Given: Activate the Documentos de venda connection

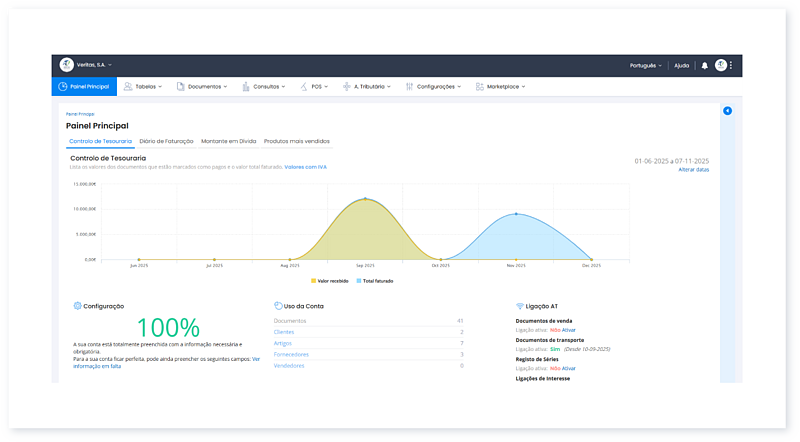Looking at the screenshot, I should point(568,329).
